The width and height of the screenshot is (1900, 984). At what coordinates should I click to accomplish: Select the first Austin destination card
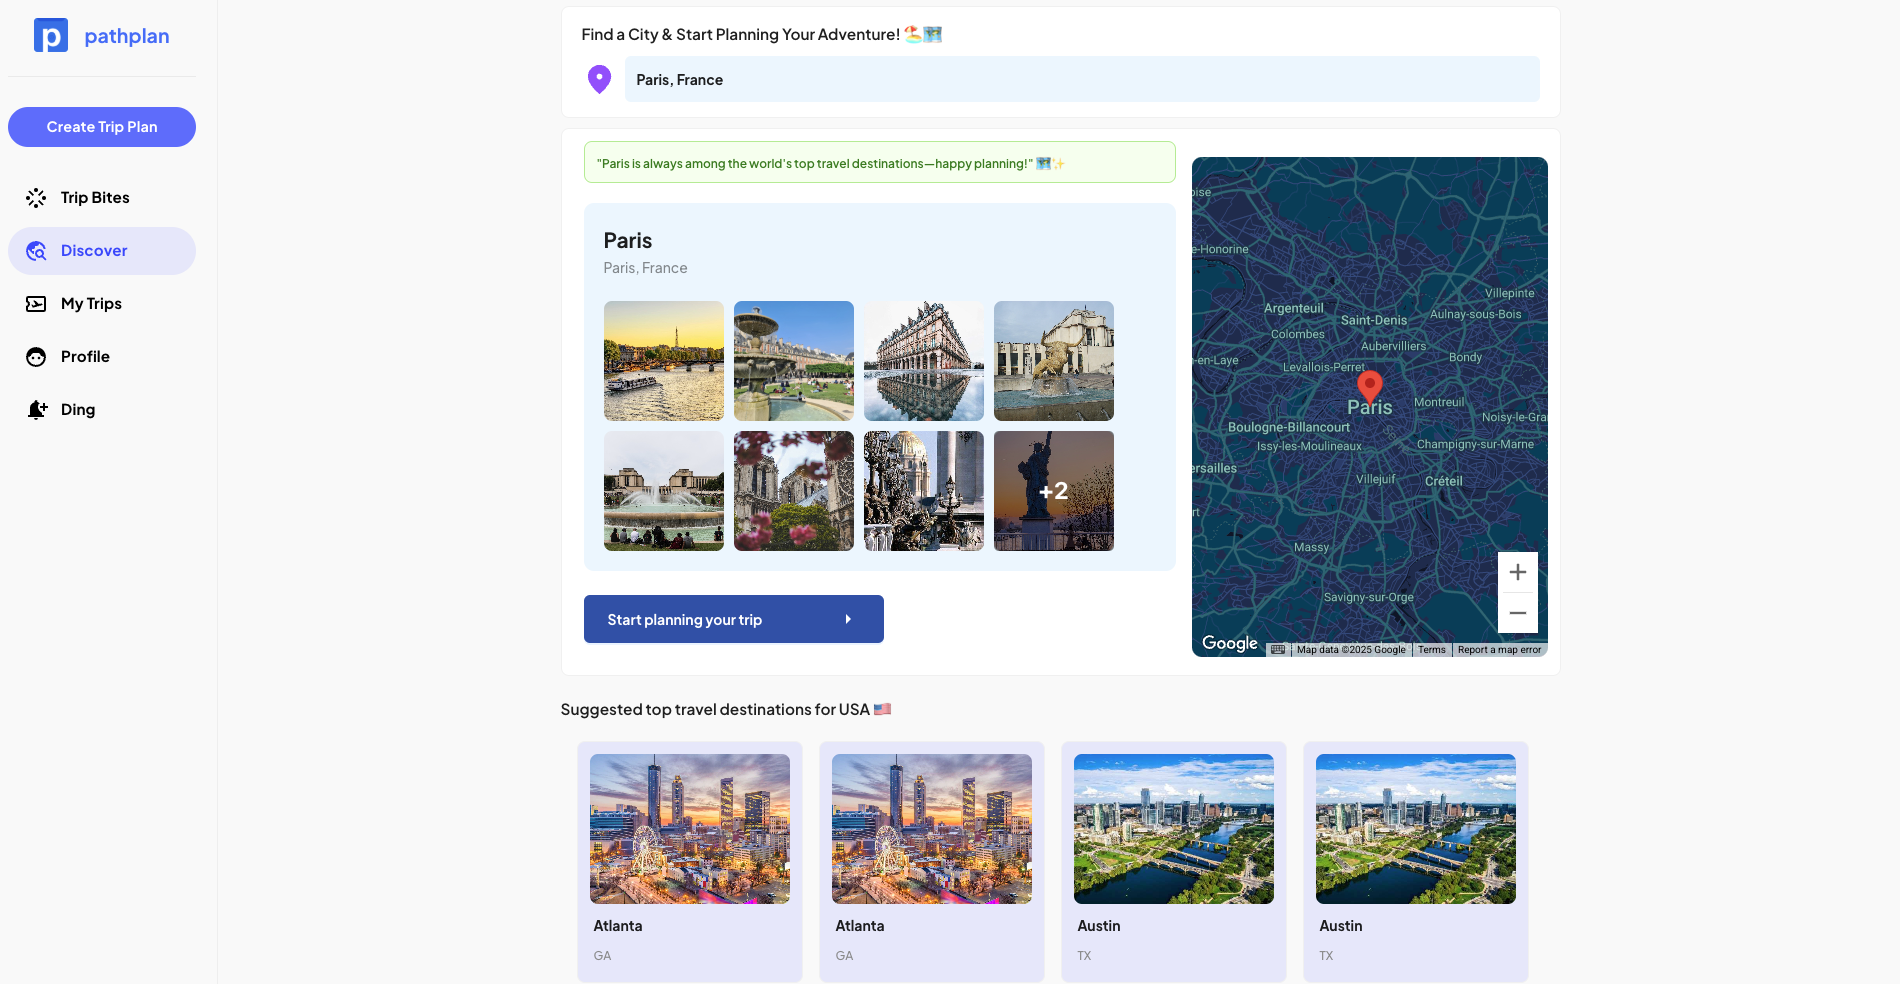[x=1174, y=861]
